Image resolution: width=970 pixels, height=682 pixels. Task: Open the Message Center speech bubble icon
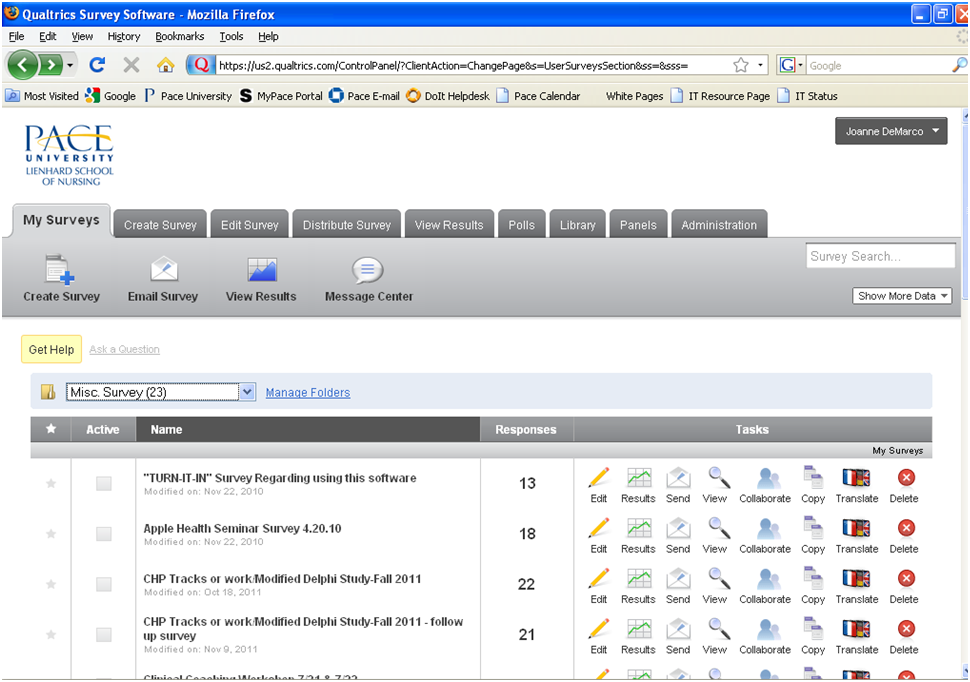[368, 271]
